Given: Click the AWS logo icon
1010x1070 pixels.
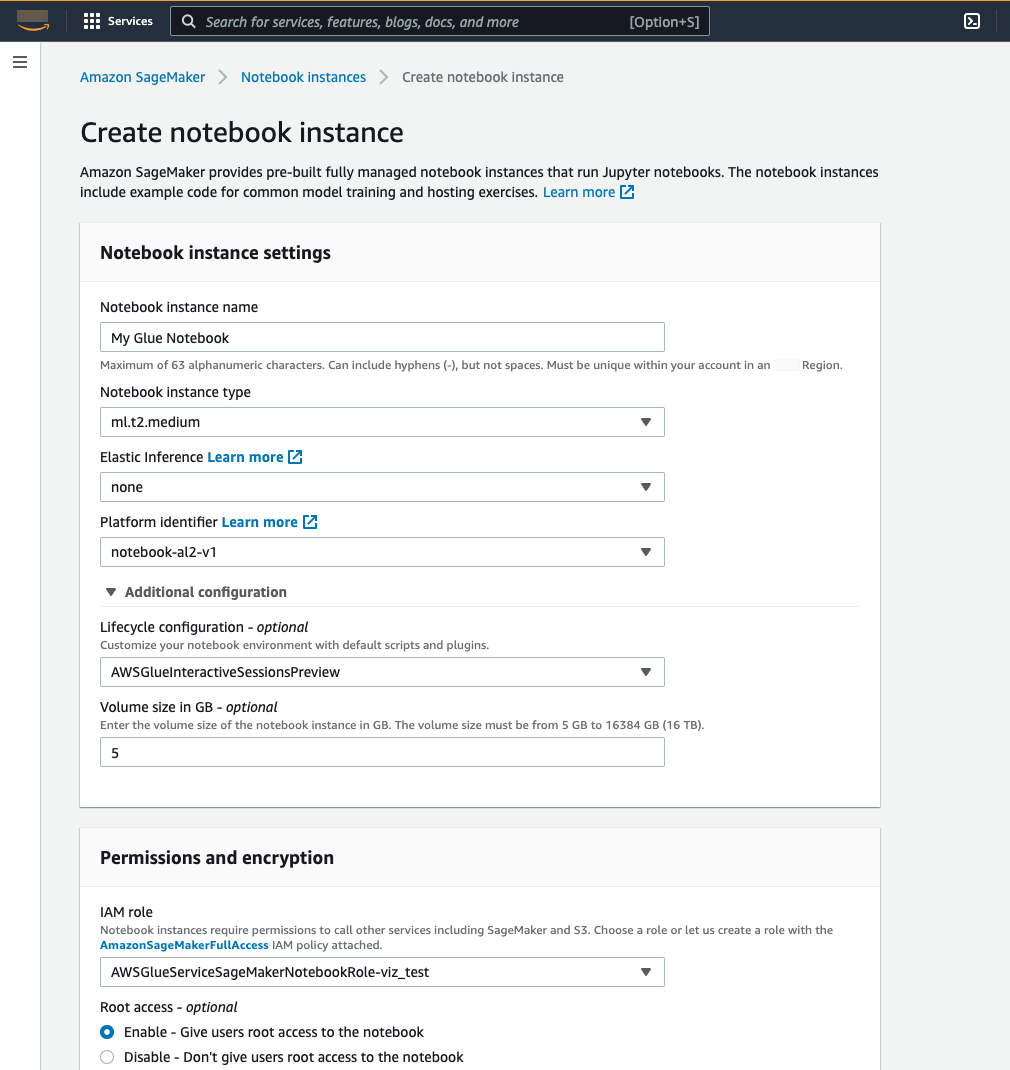Looking at the screenshot, I should pyautogui.click(x=33, y=20).
